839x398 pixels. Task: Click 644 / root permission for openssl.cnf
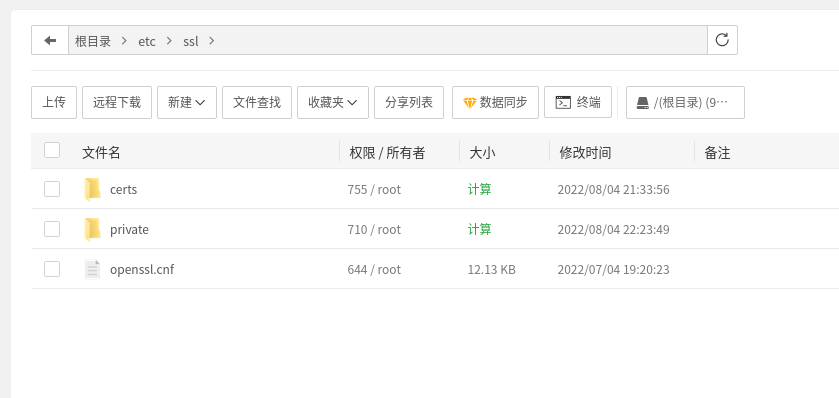[374, 269]
